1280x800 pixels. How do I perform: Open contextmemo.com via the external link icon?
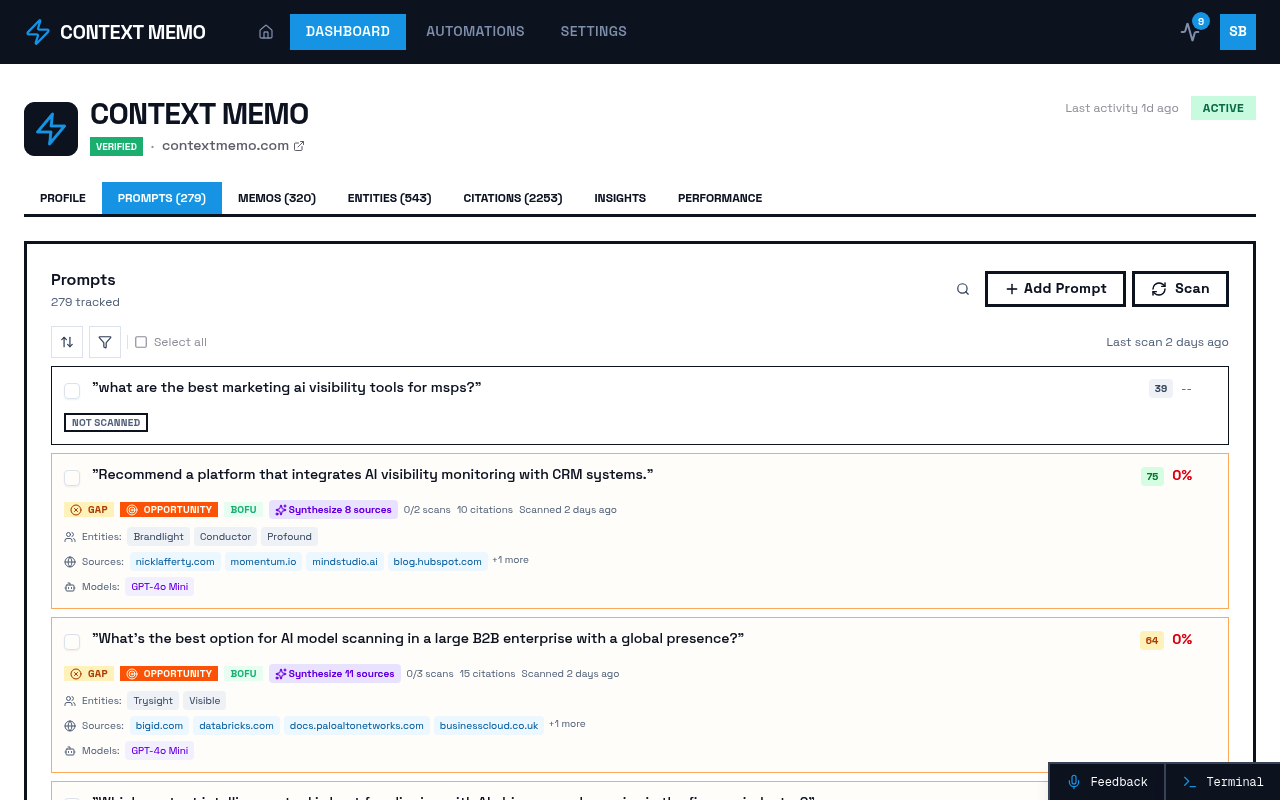pos(298,145)
